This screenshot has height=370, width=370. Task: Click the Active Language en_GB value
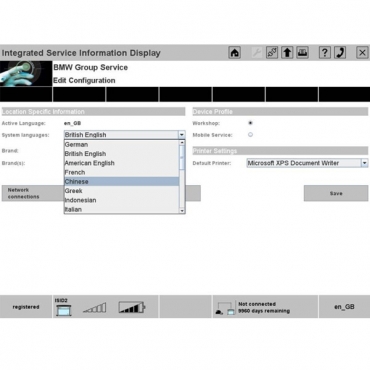click(x=72, y=123)
